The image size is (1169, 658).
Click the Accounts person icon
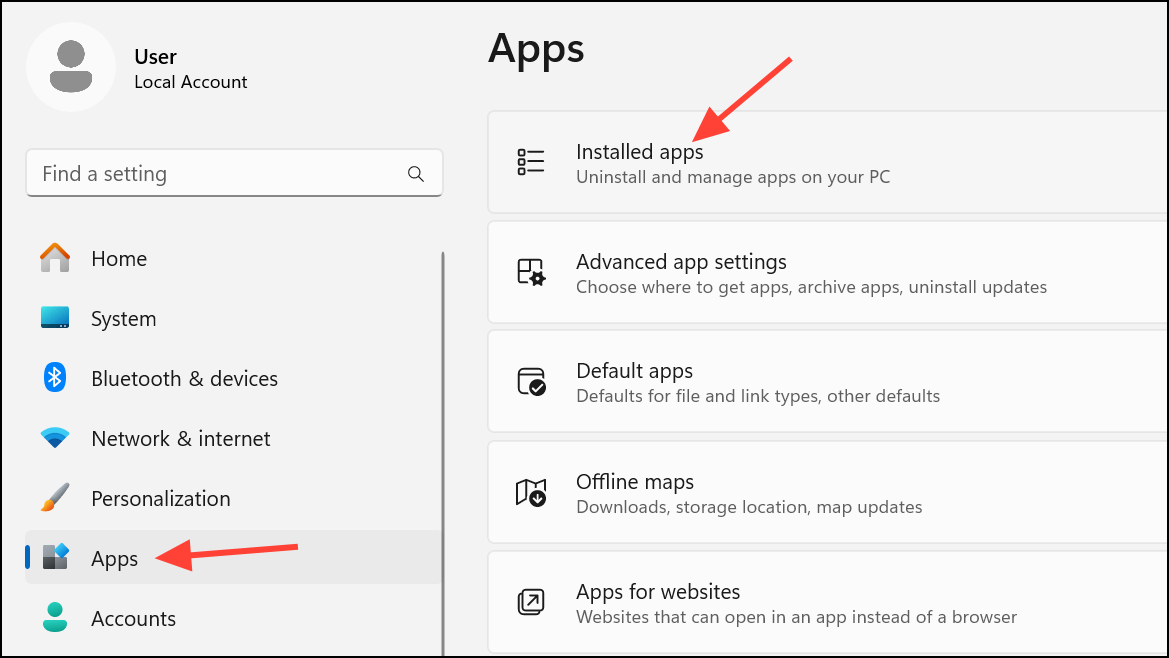pyautogui.click(x=55, y=617)
